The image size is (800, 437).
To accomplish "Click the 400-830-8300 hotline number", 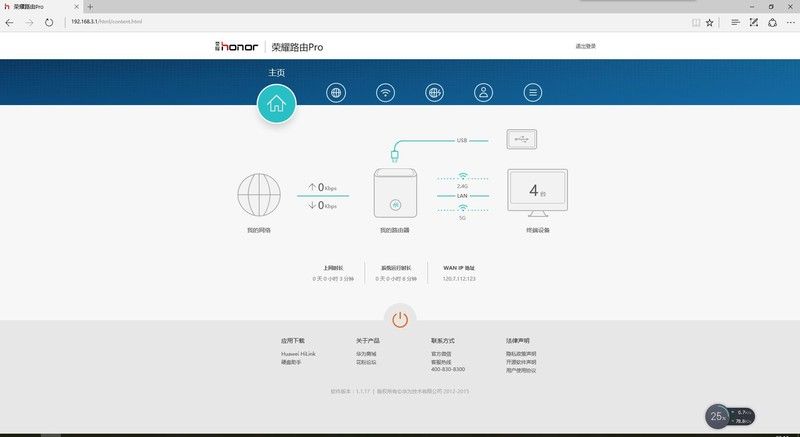I will pyautogui.click(x=448, y=369).
